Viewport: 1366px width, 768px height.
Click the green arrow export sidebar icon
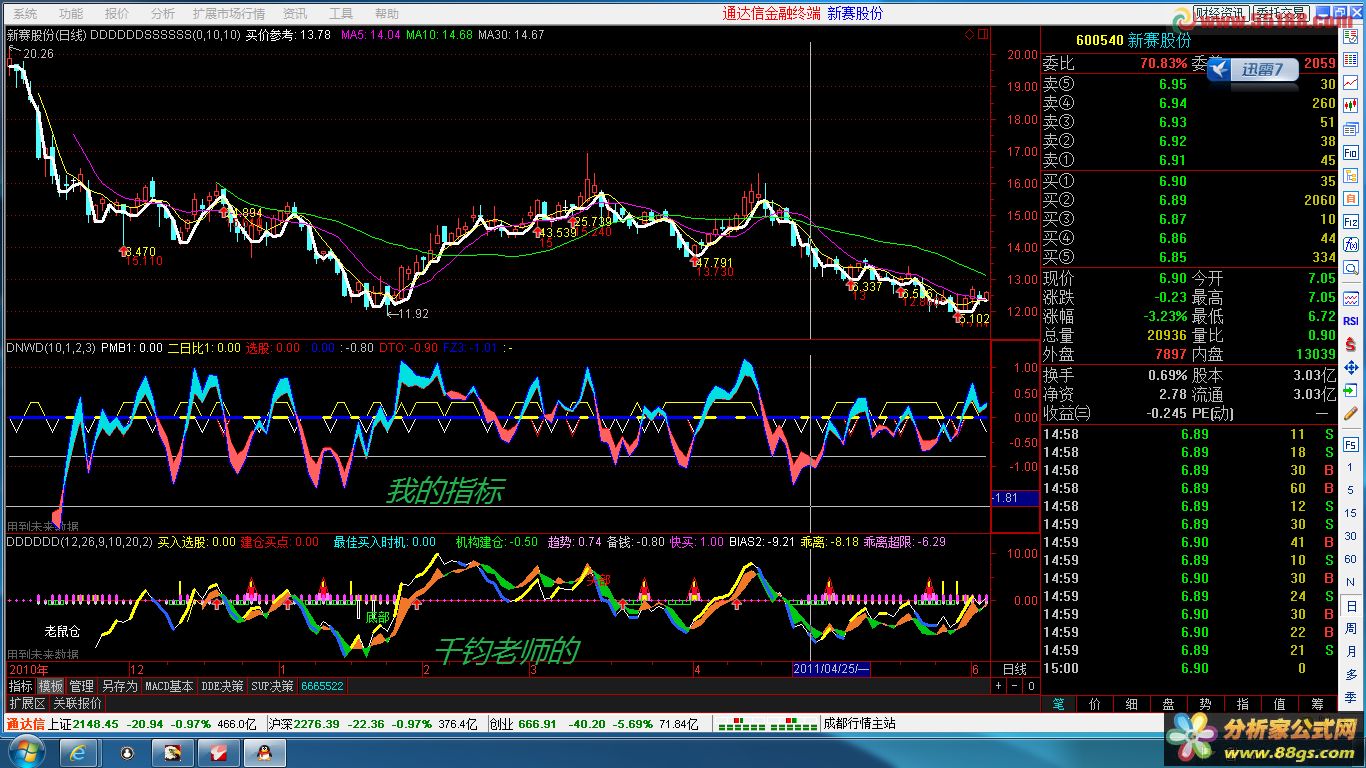coord(1351,392)
